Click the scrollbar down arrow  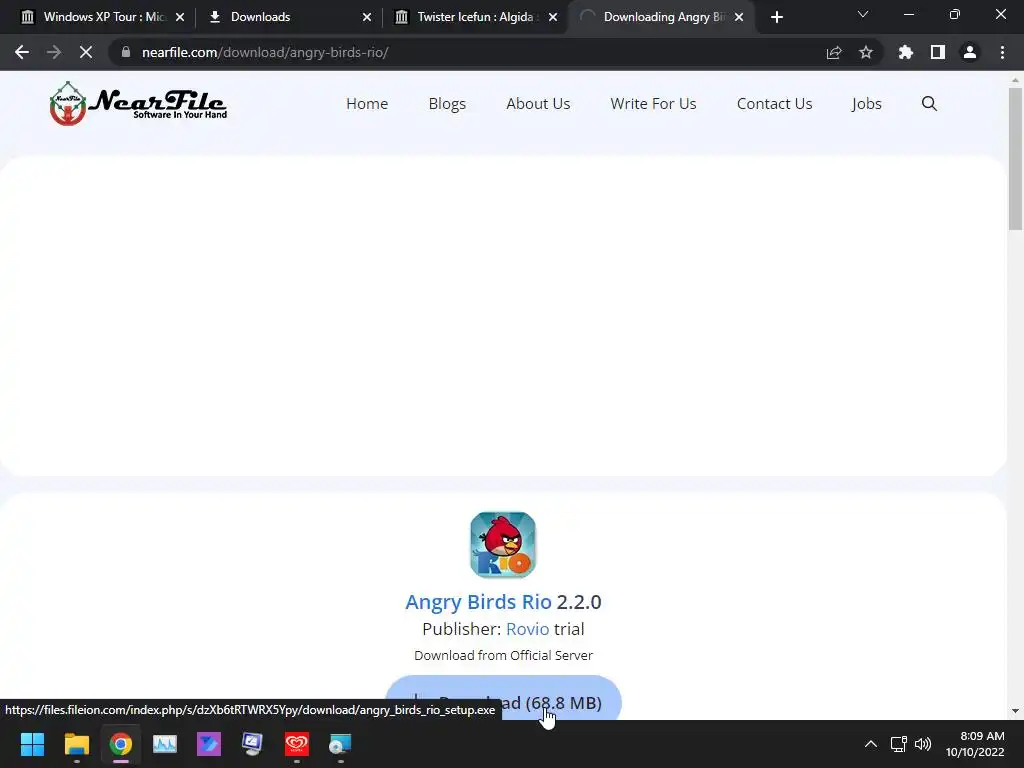tap(1015, 711)
